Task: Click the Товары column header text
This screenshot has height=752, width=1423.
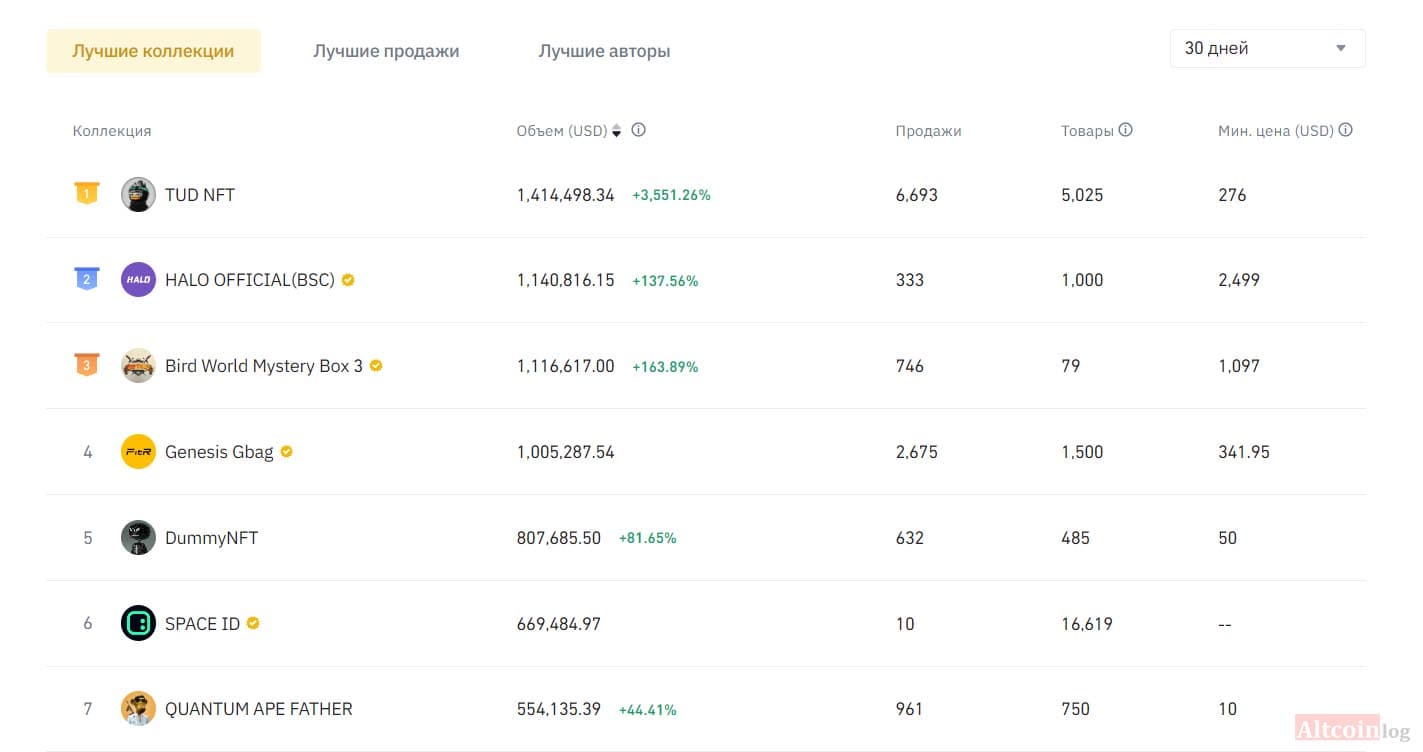Action: tap(1087, 131)
